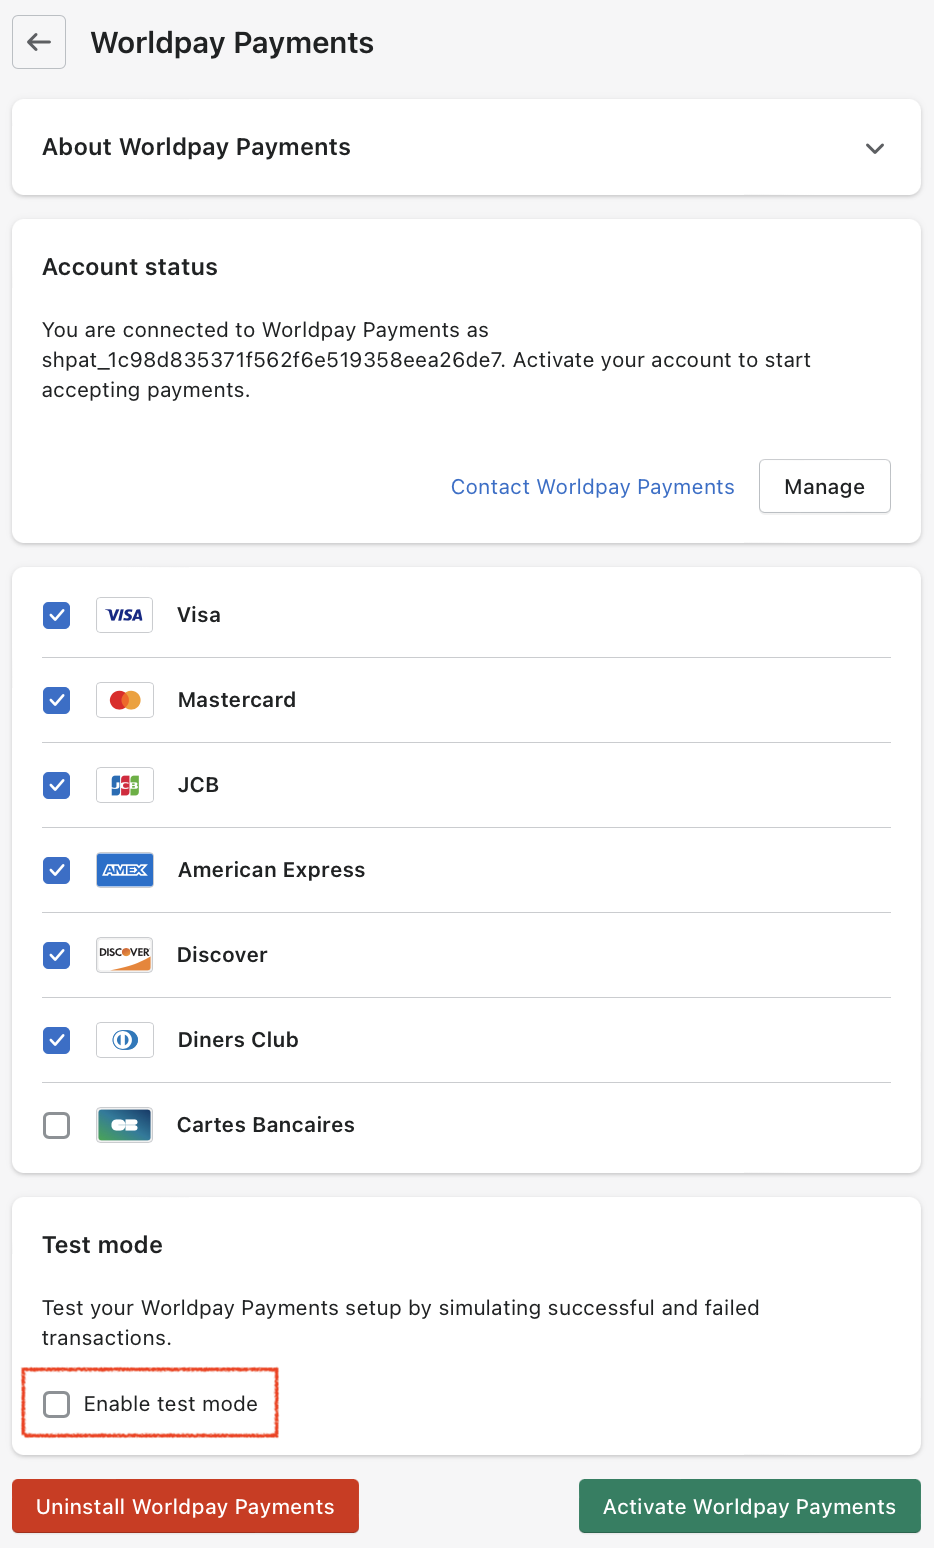Click the Cartes Bancaires logo
This screenshot has height=1548, width=934.
point(125,1125)
